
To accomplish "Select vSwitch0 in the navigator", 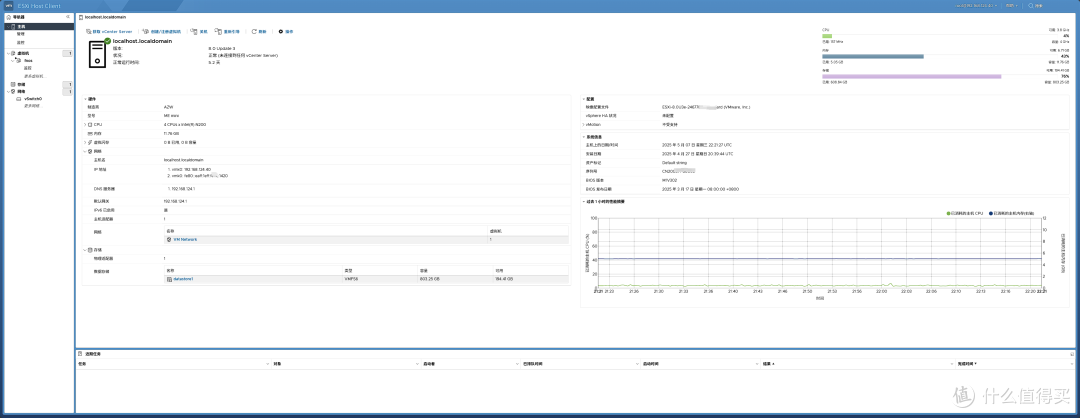I will point(33,98).
